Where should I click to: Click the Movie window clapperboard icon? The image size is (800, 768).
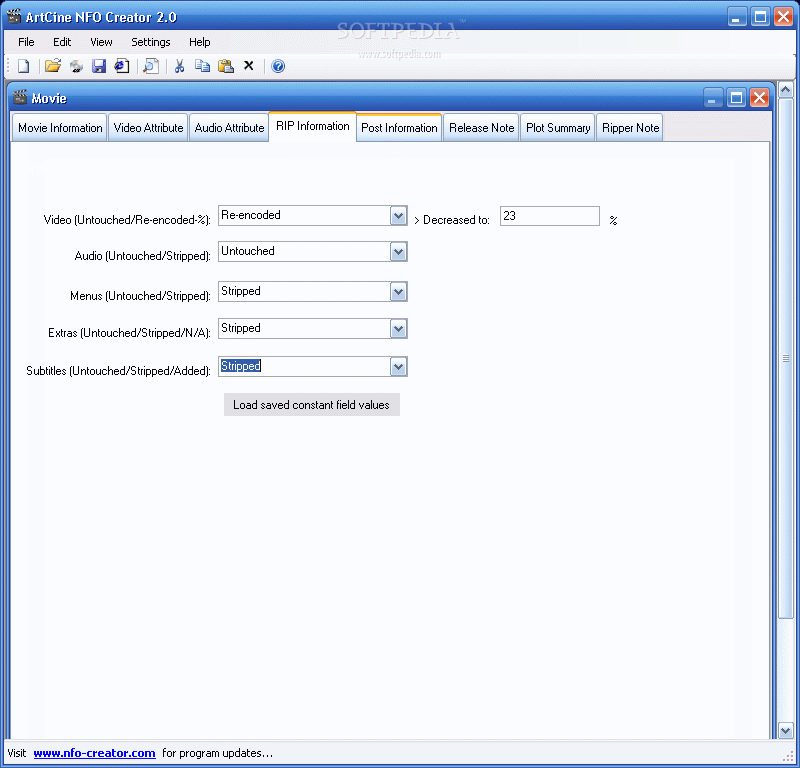coord(19,97)
